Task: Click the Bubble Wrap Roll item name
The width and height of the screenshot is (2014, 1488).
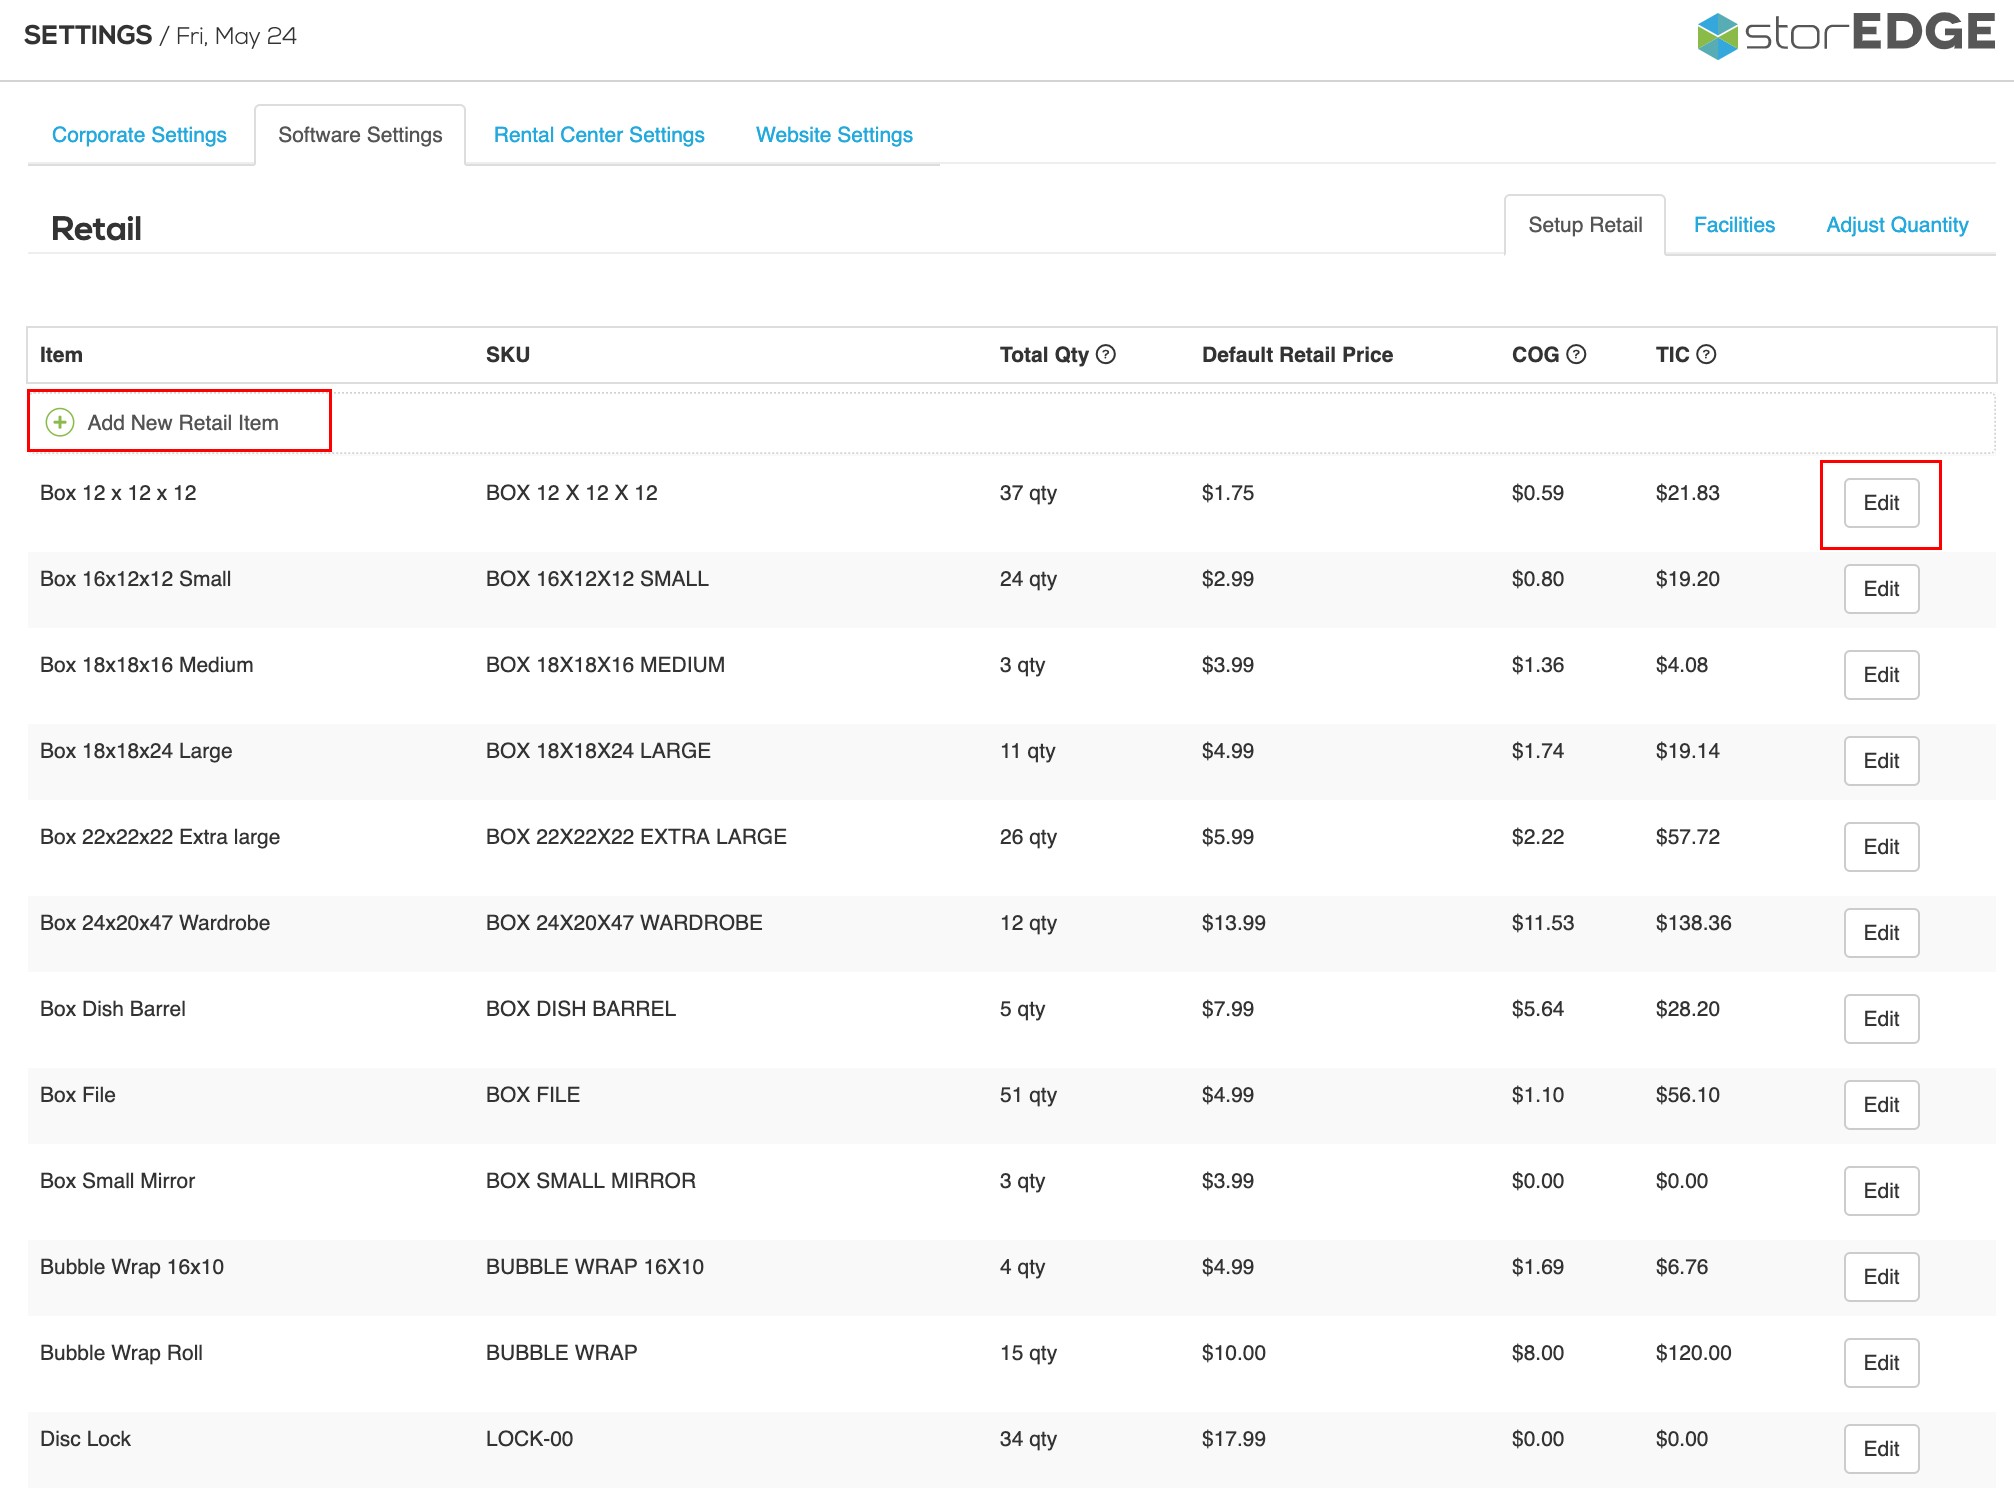Action: coord(121,1353)
